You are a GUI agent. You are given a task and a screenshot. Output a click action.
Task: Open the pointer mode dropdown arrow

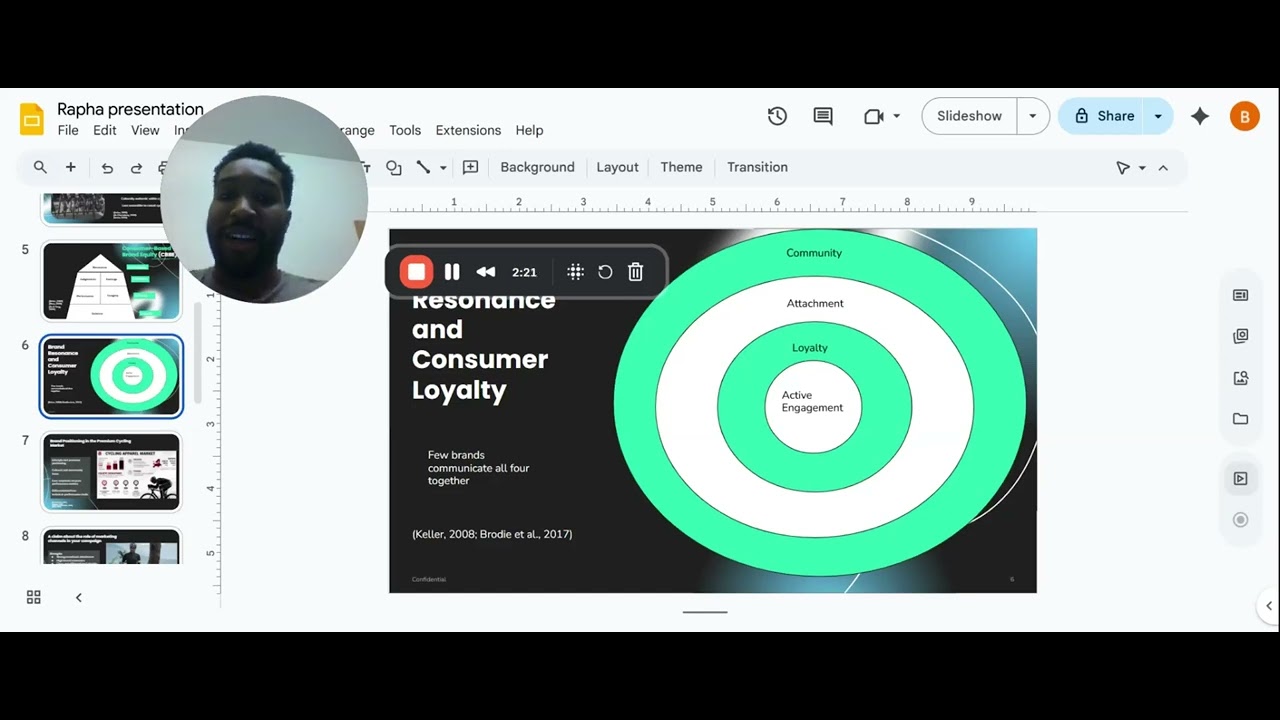tap(1142, 168)
